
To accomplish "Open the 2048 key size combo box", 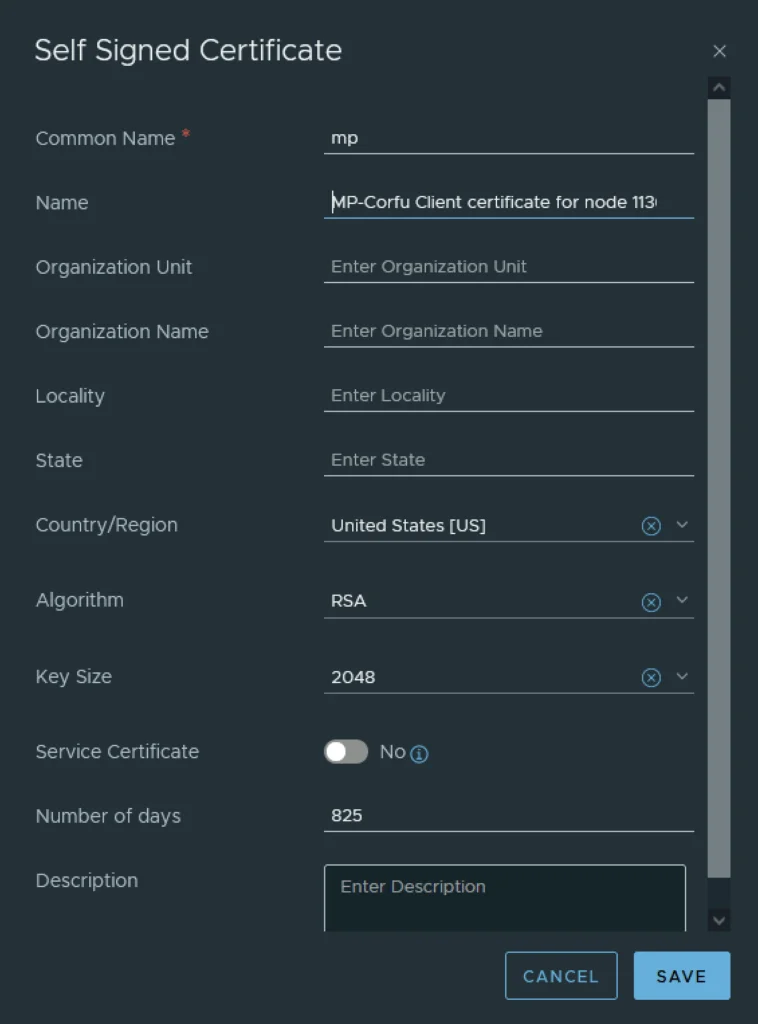I will (x=509, y=677).
